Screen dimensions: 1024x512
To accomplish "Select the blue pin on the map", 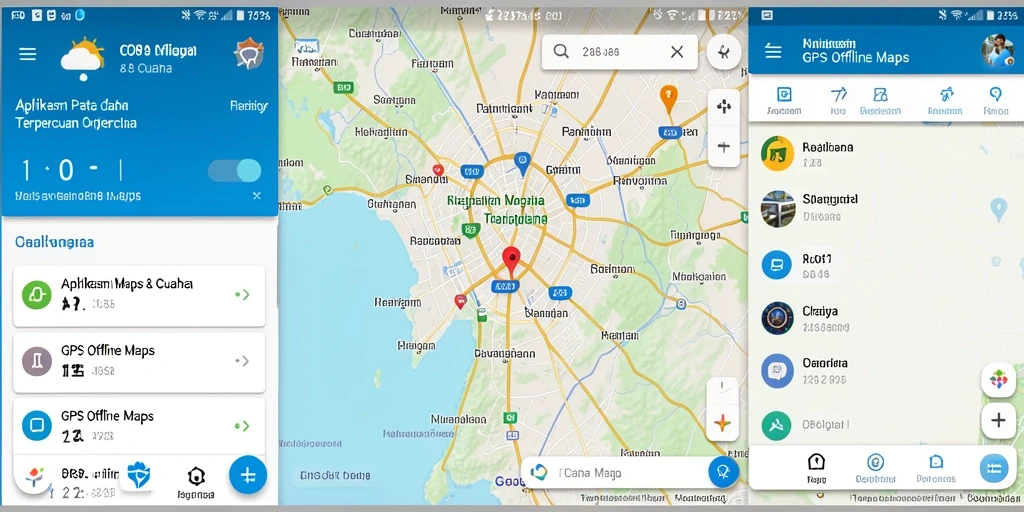I will point(522,163).
